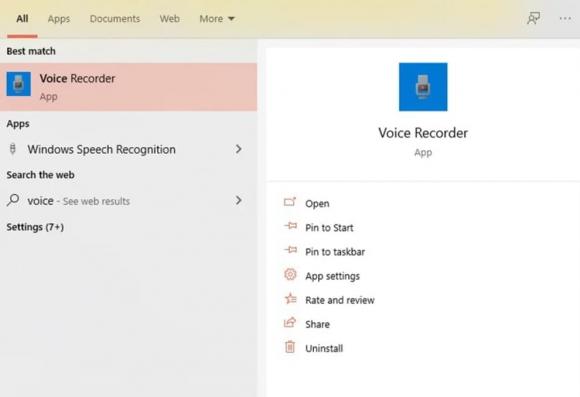Open the feedback person icon at top right
This screenshot has height=397, width=580.
pos(533,18)
